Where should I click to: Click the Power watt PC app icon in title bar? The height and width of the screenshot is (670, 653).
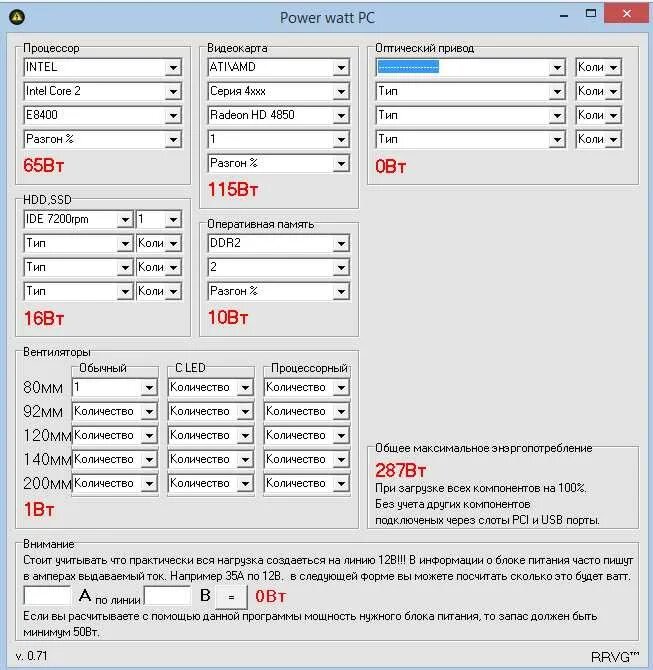17,17
